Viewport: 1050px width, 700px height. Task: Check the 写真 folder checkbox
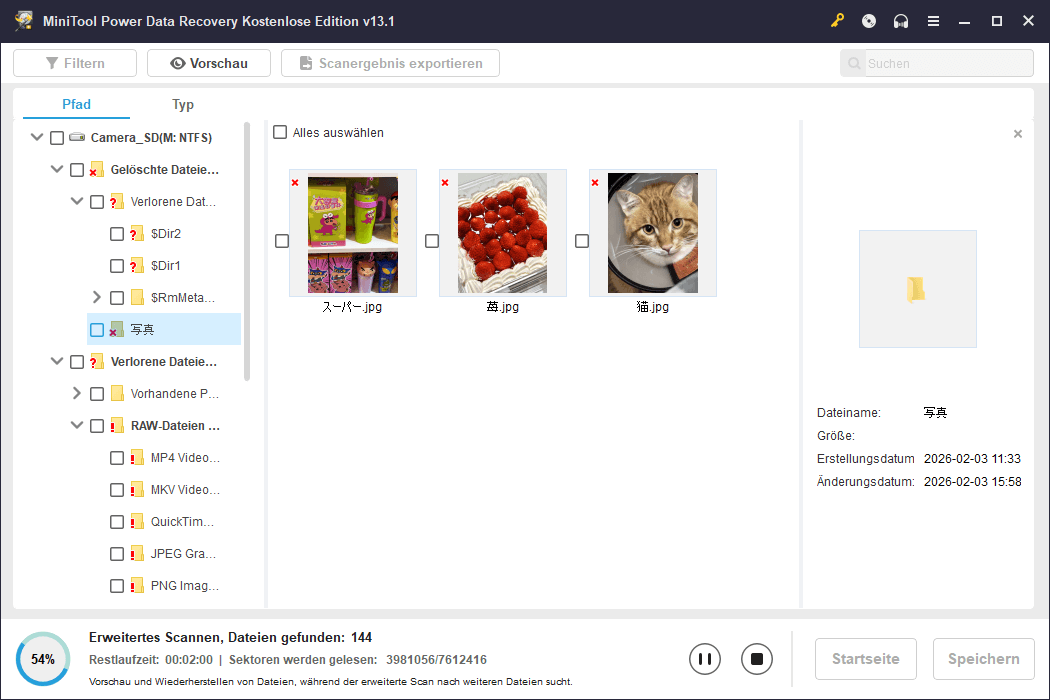[97, 330]
